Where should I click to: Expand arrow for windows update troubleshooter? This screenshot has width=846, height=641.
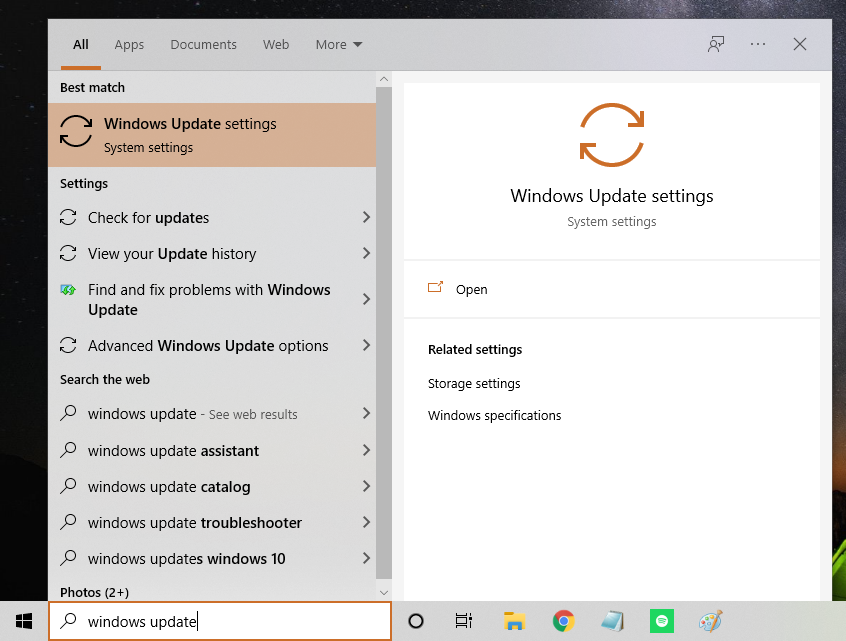pos(366,522)
